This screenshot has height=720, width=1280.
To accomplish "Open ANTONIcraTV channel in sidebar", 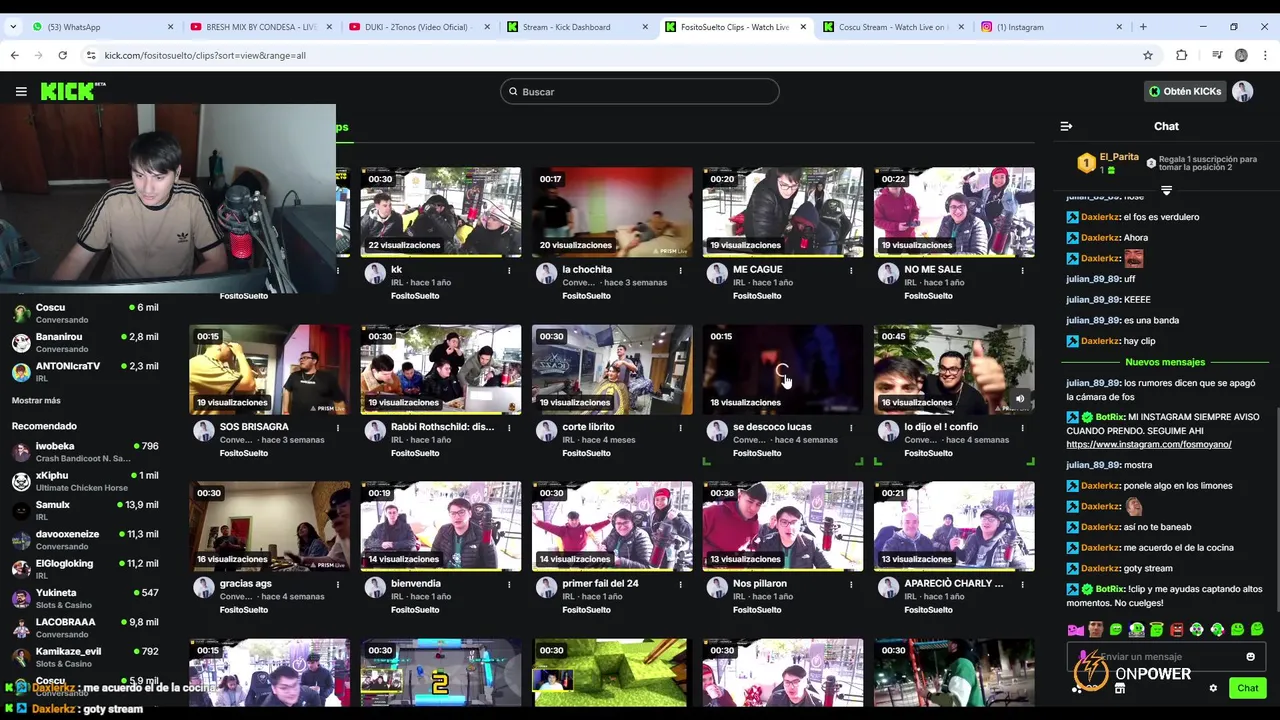I will coord(85,371).
